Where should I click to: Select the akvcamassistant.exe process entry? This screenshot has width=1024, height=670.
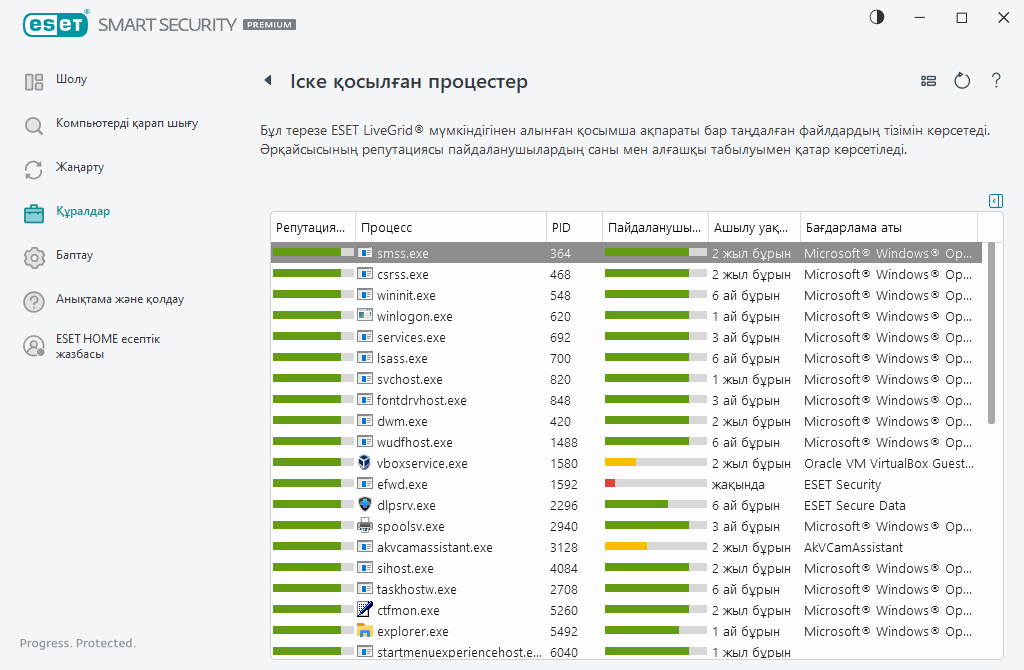coord(434,548)
